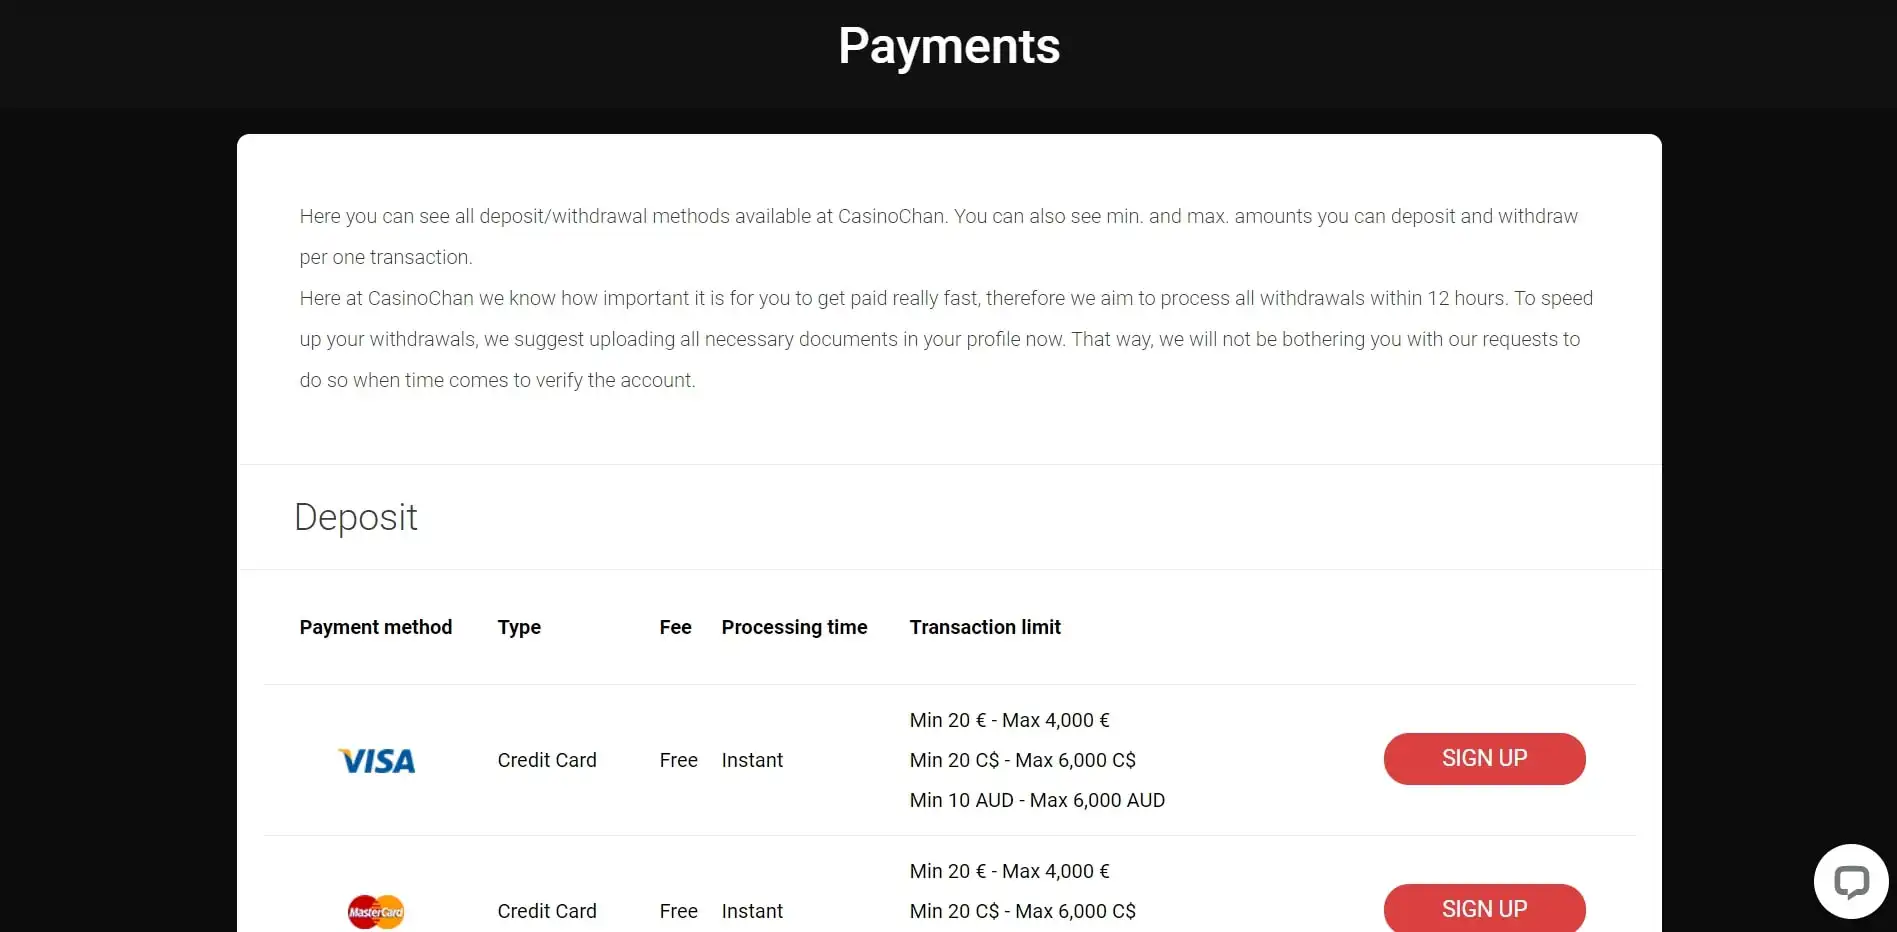
Task: Click the Payment method column header
Action: (x=375, y=627)
